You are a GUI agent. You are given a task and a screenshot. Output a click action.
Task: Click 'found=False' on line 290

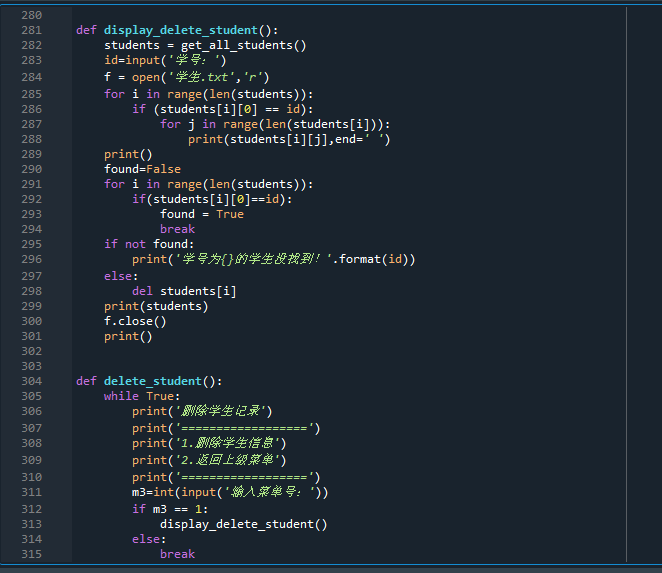coord(142,169)
